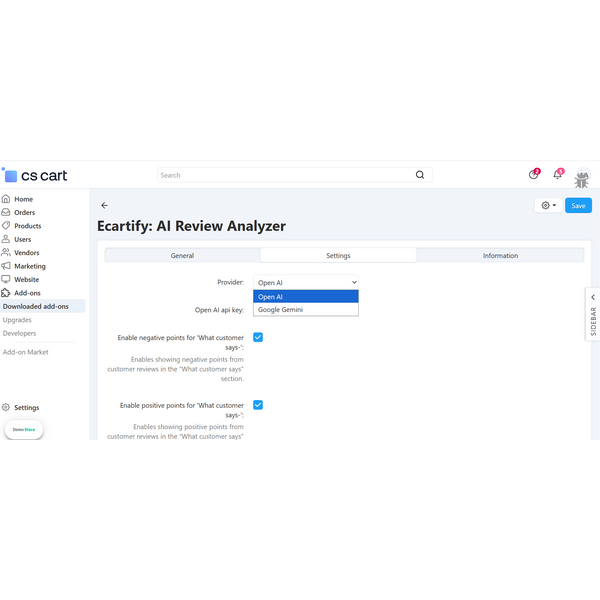Open the Provider dropdown

coord(305,283)
